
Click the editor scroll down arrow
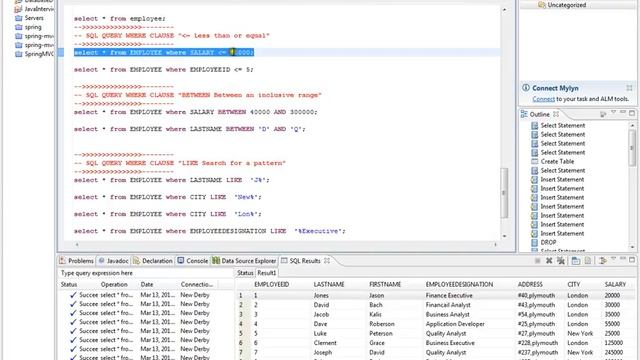(504, 236)
